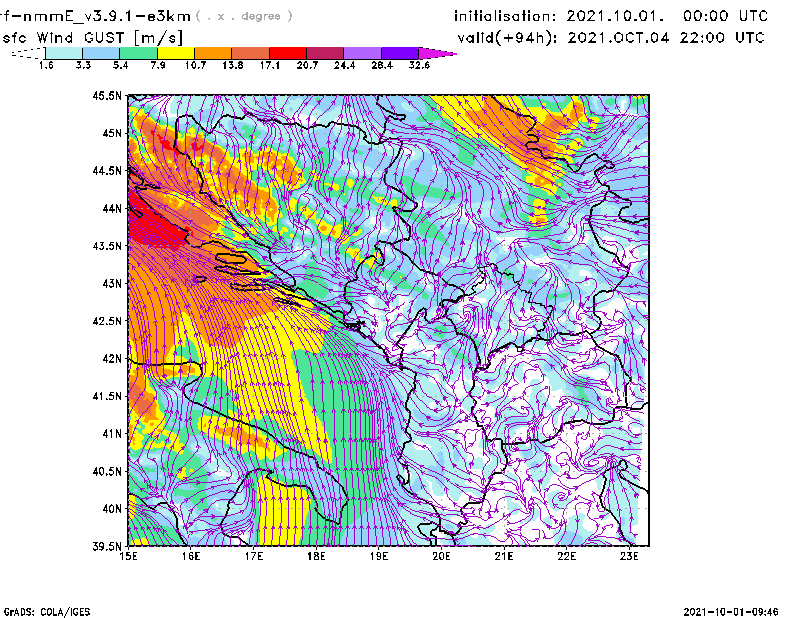Click the 42.5N latitude label
Image resolution: width=800 pixels, height=618 pixels.
coord(107,321)
